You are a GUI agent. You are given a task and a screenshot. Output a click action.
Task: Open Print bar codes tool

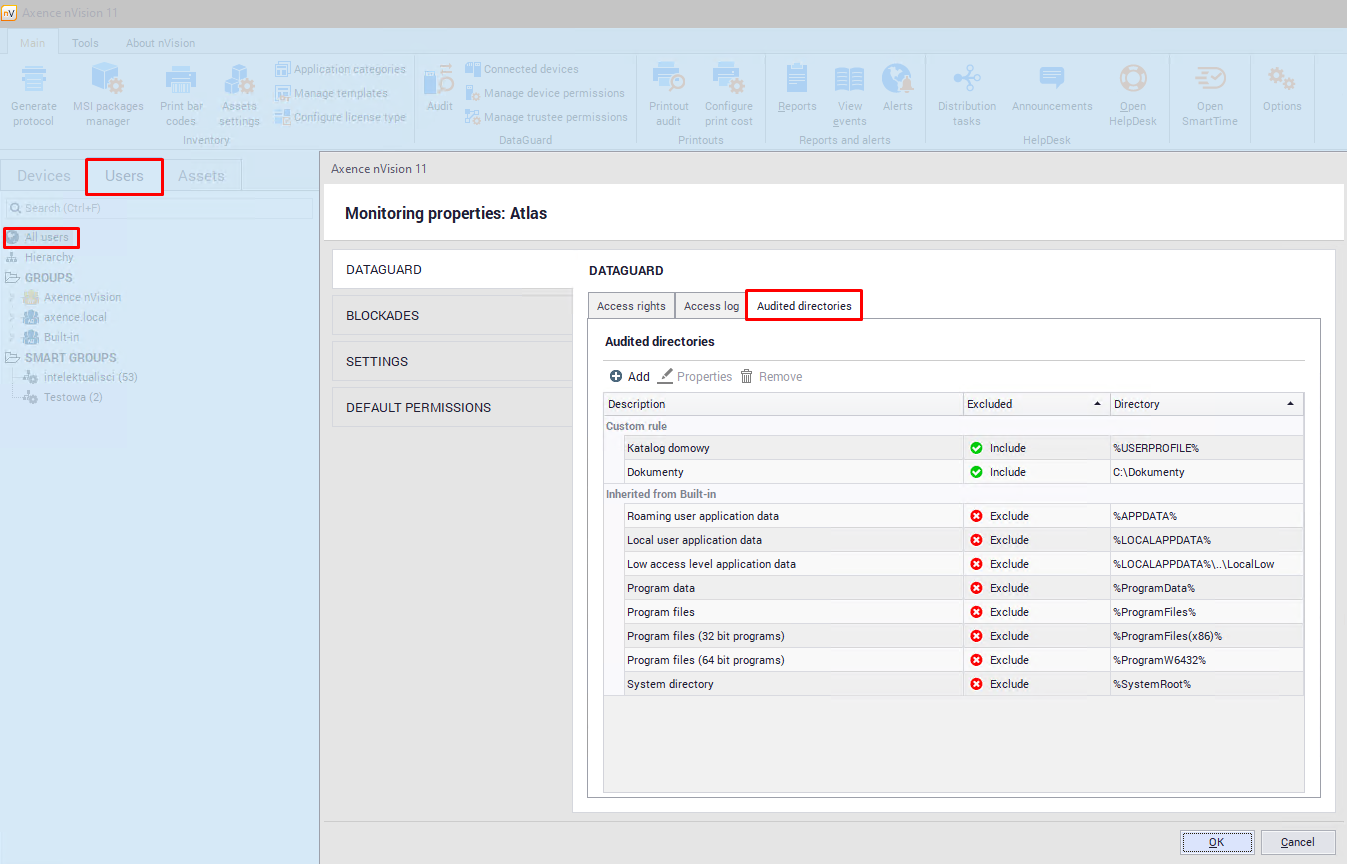point(181,80)
